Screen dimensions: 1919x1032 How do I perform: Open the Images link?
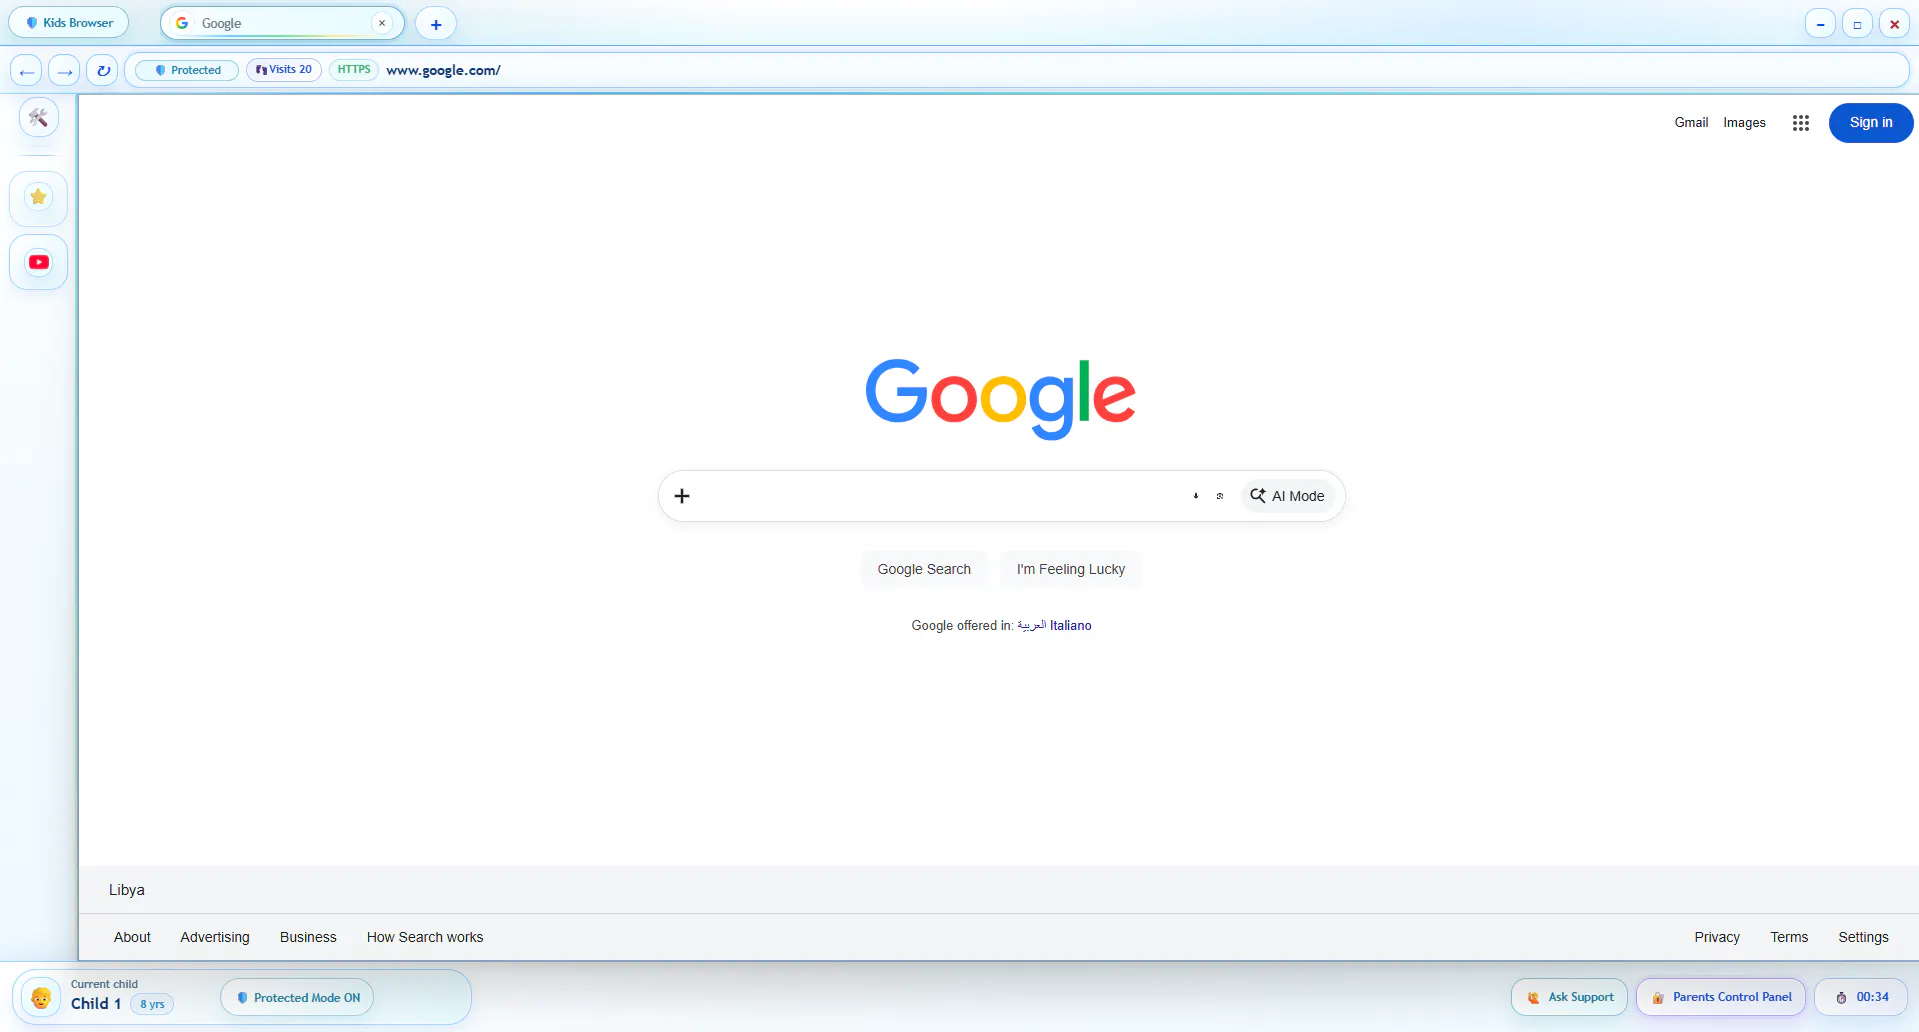point(1744,123)
